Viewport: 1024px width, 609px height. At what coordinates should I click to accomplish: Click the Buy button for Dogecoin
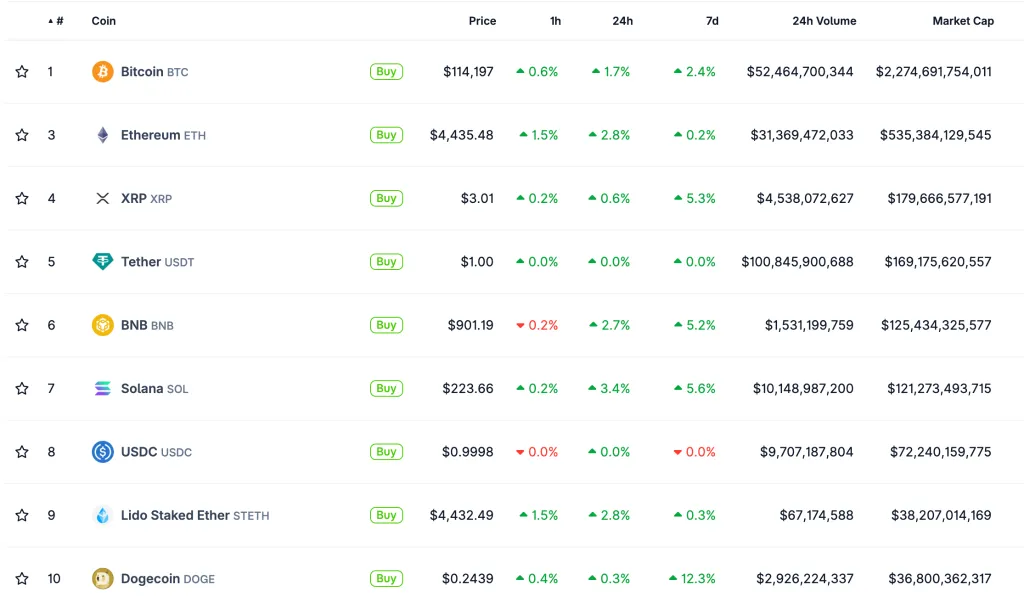pyautogui.click(x=386, y=578)
